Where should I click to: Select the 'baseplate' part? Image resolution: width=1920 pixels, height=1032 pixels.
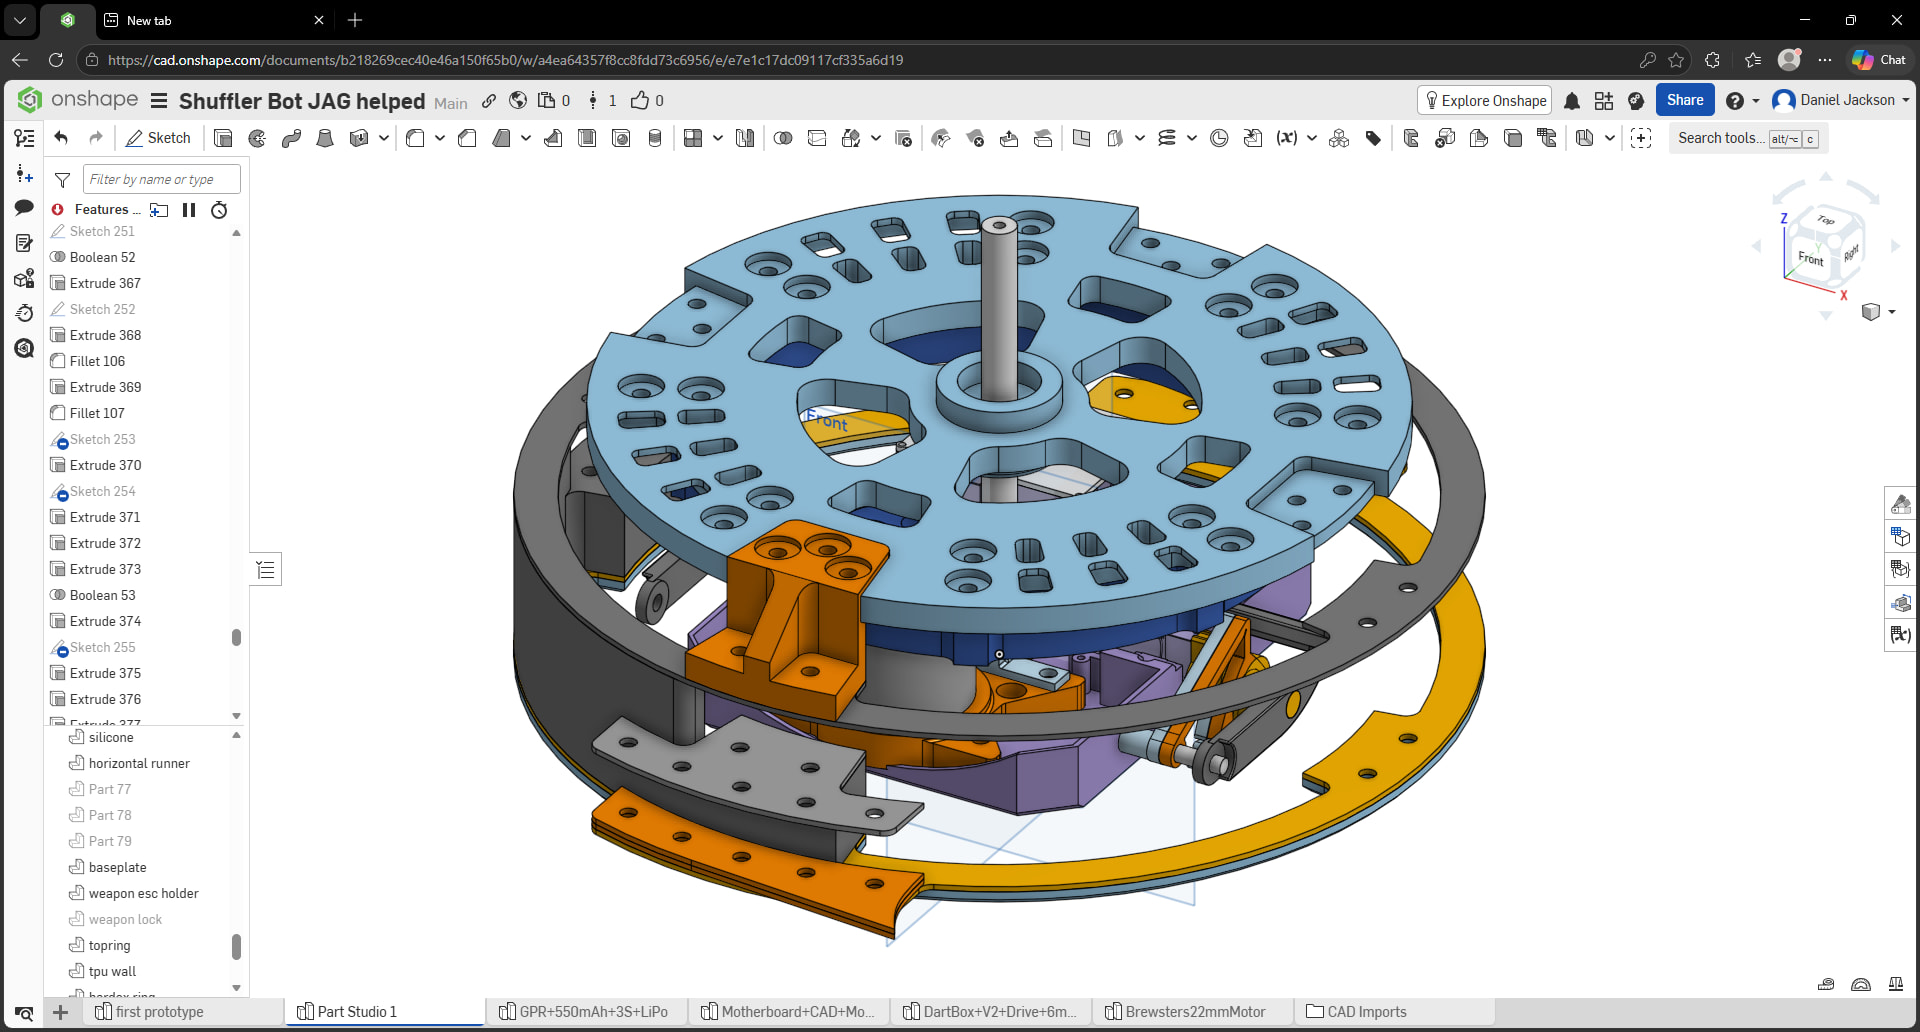point(117,867)
